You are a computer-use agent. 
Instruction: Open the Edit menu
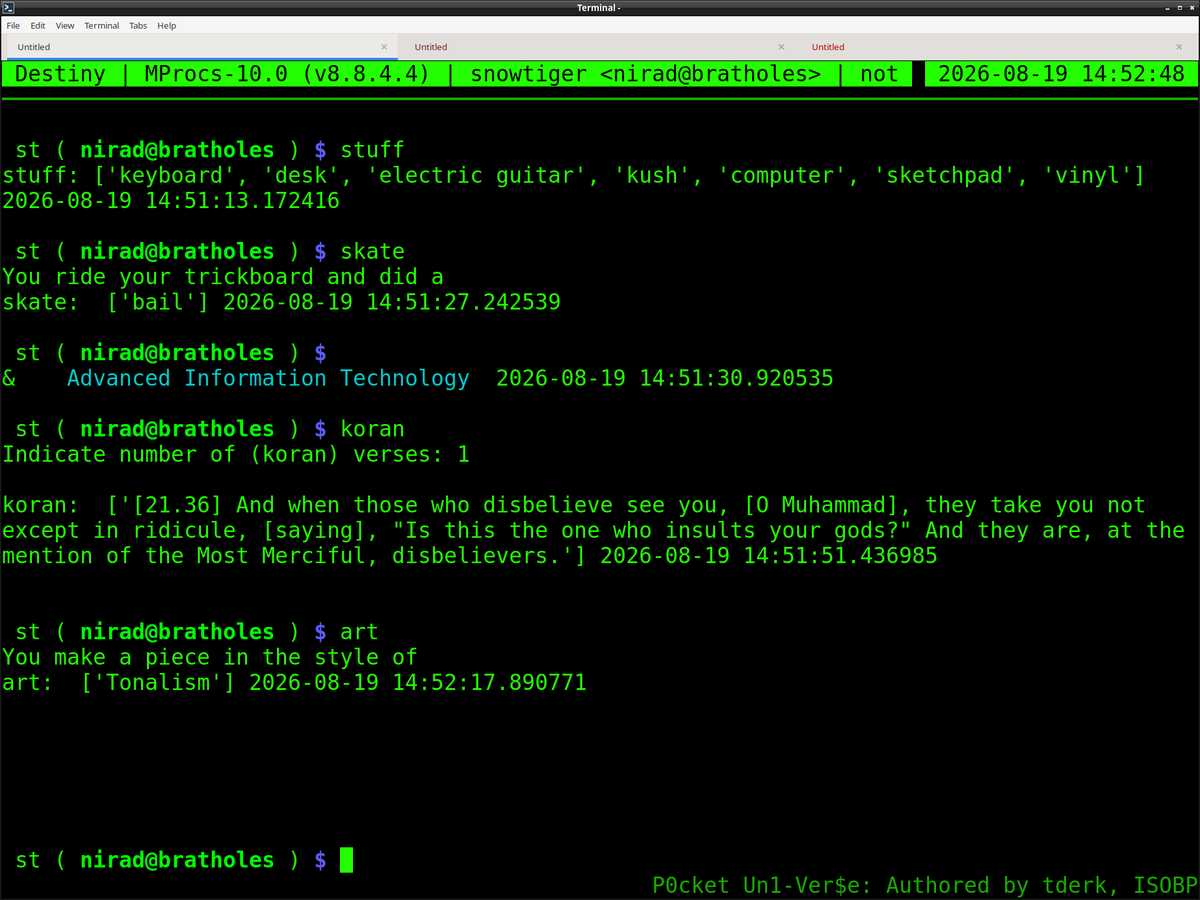click(38, 25)
